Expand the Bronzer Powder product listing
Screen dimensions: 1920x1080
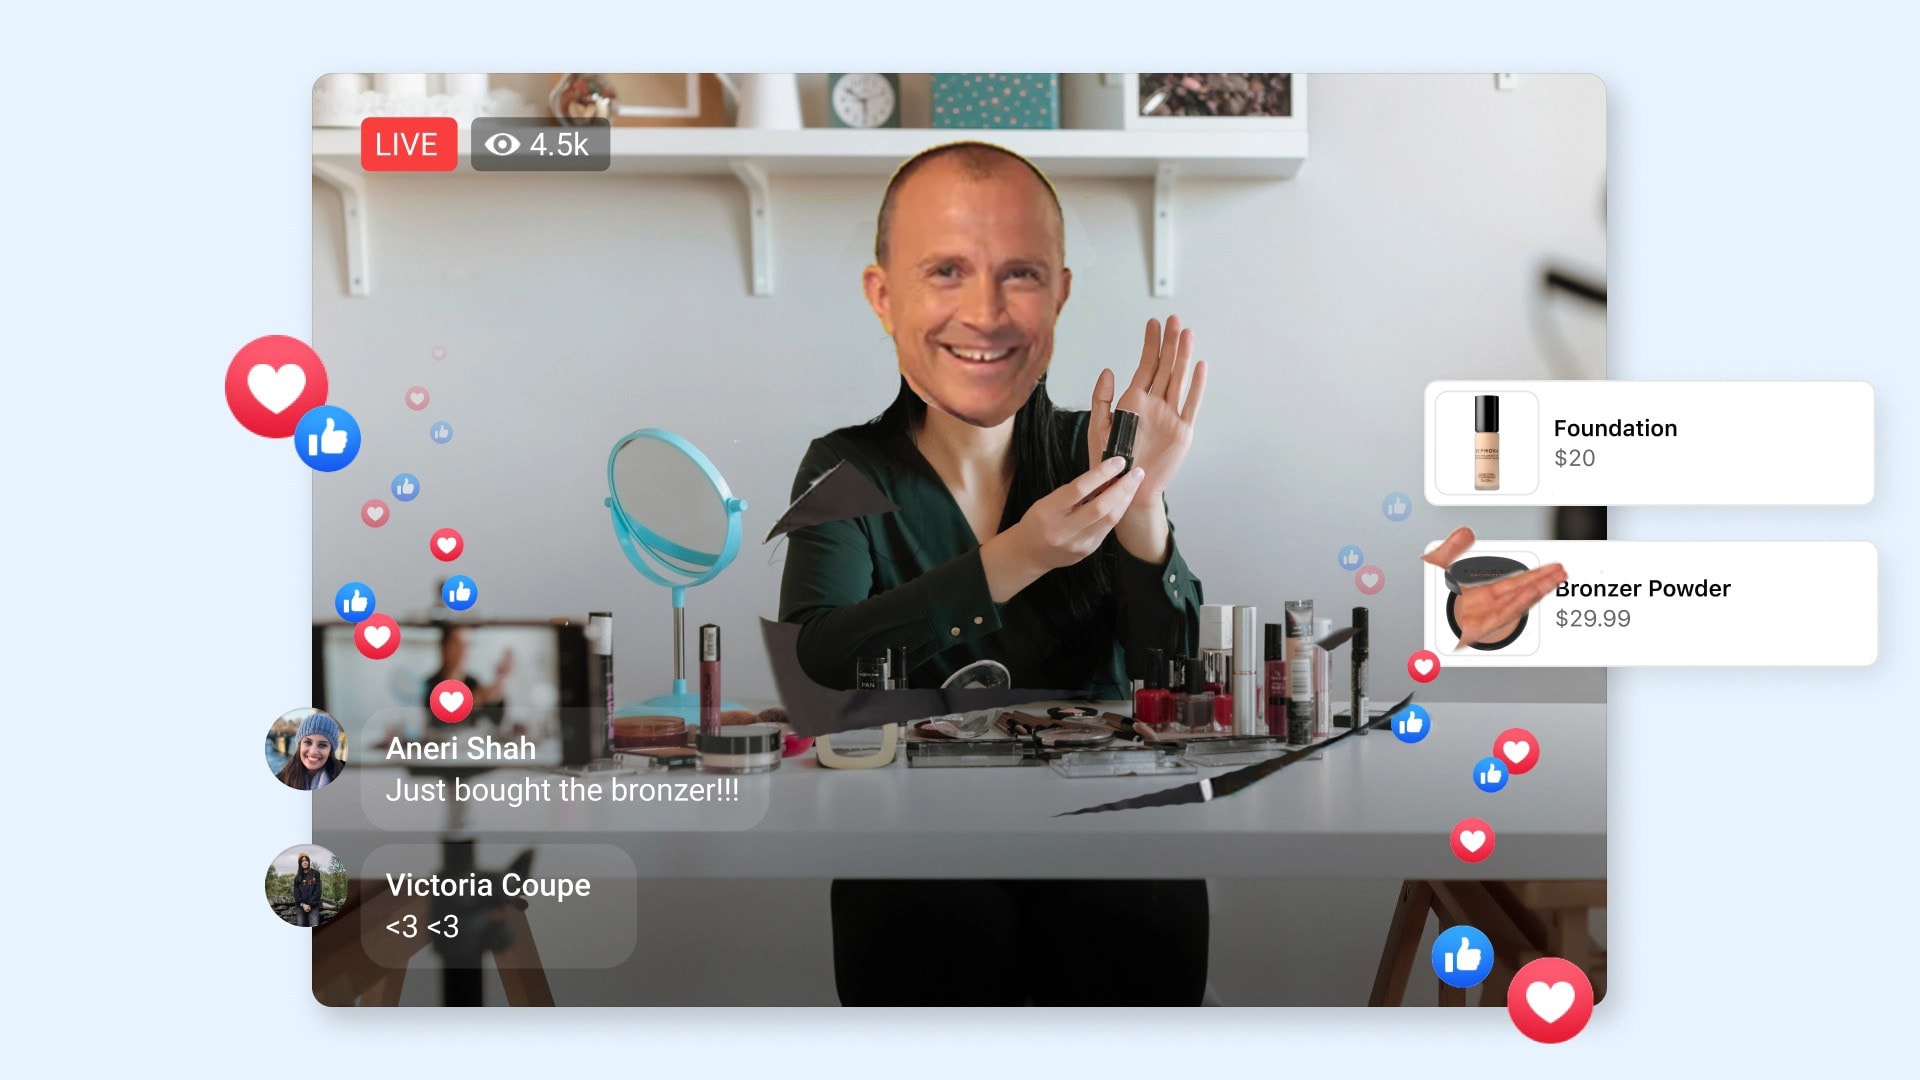(x=1650, y=601)
